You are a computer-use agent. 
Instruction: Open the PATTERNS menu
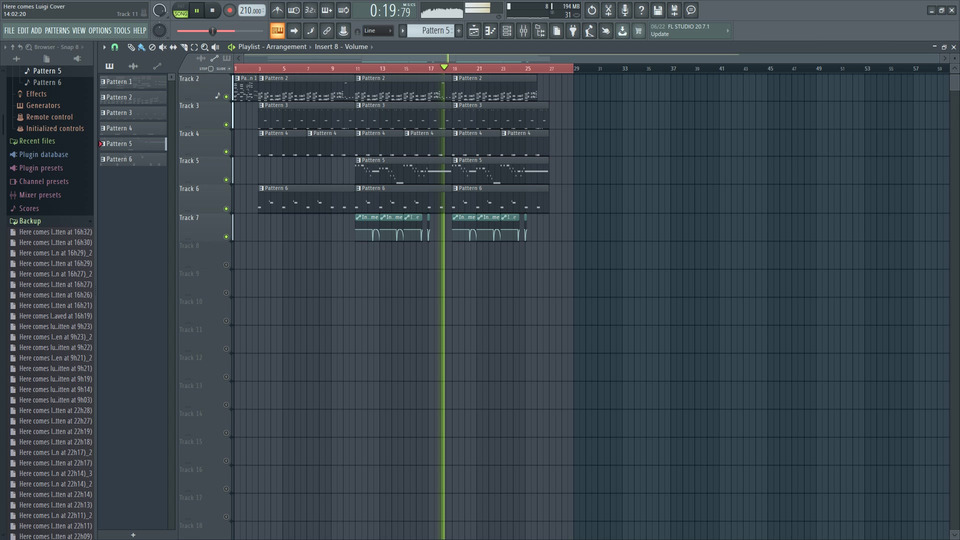click(x=57, y=31)
